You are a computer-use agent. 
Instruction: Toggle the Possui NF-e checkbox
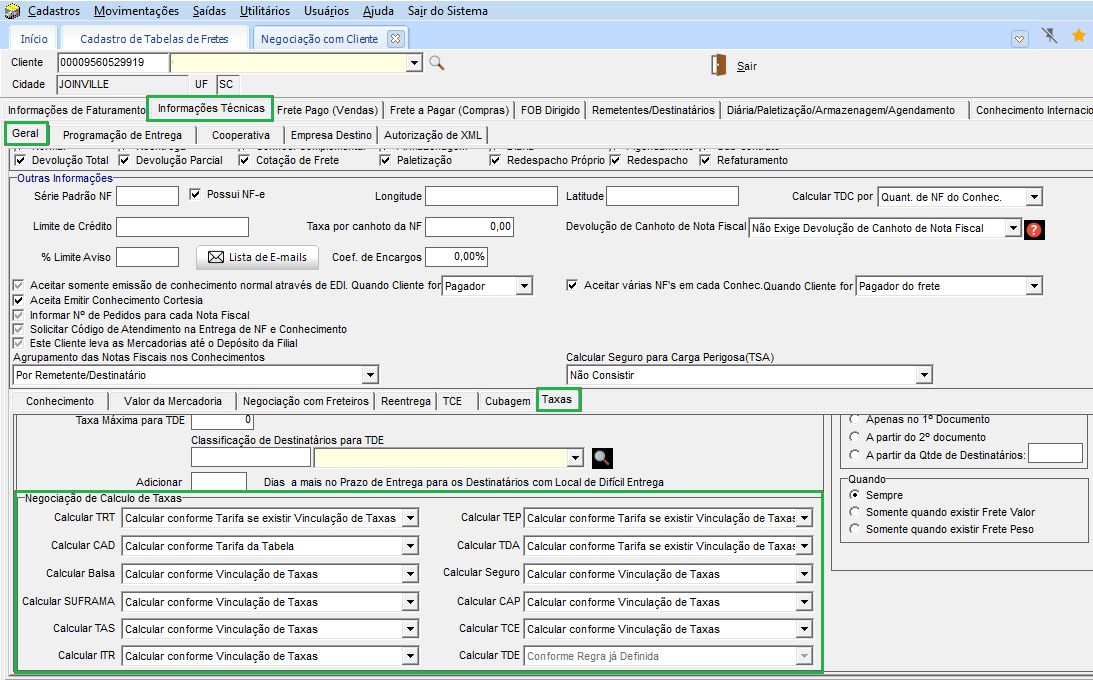pos(196,195)
